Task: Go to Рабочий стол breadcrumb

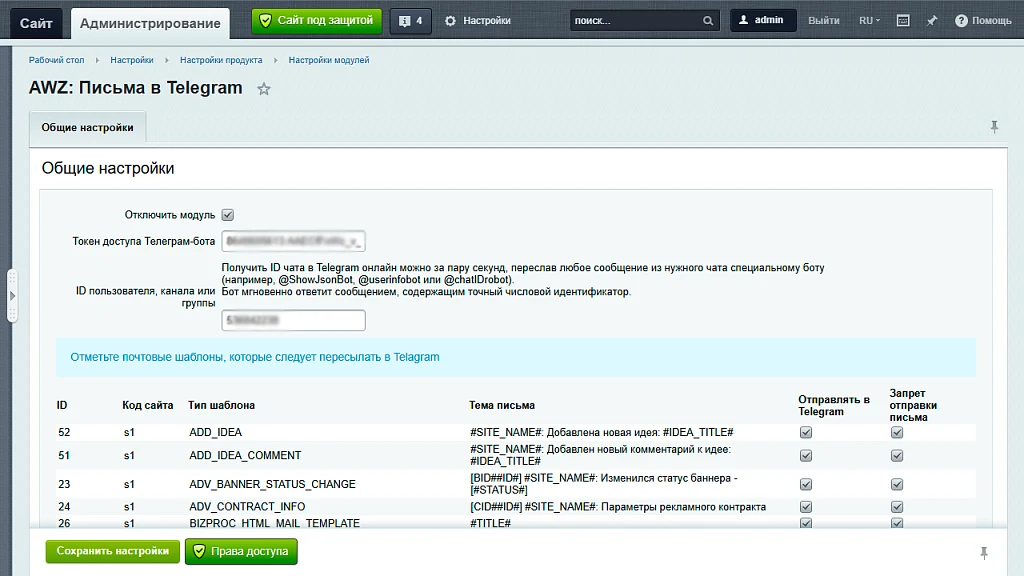Action: point(56,60)
